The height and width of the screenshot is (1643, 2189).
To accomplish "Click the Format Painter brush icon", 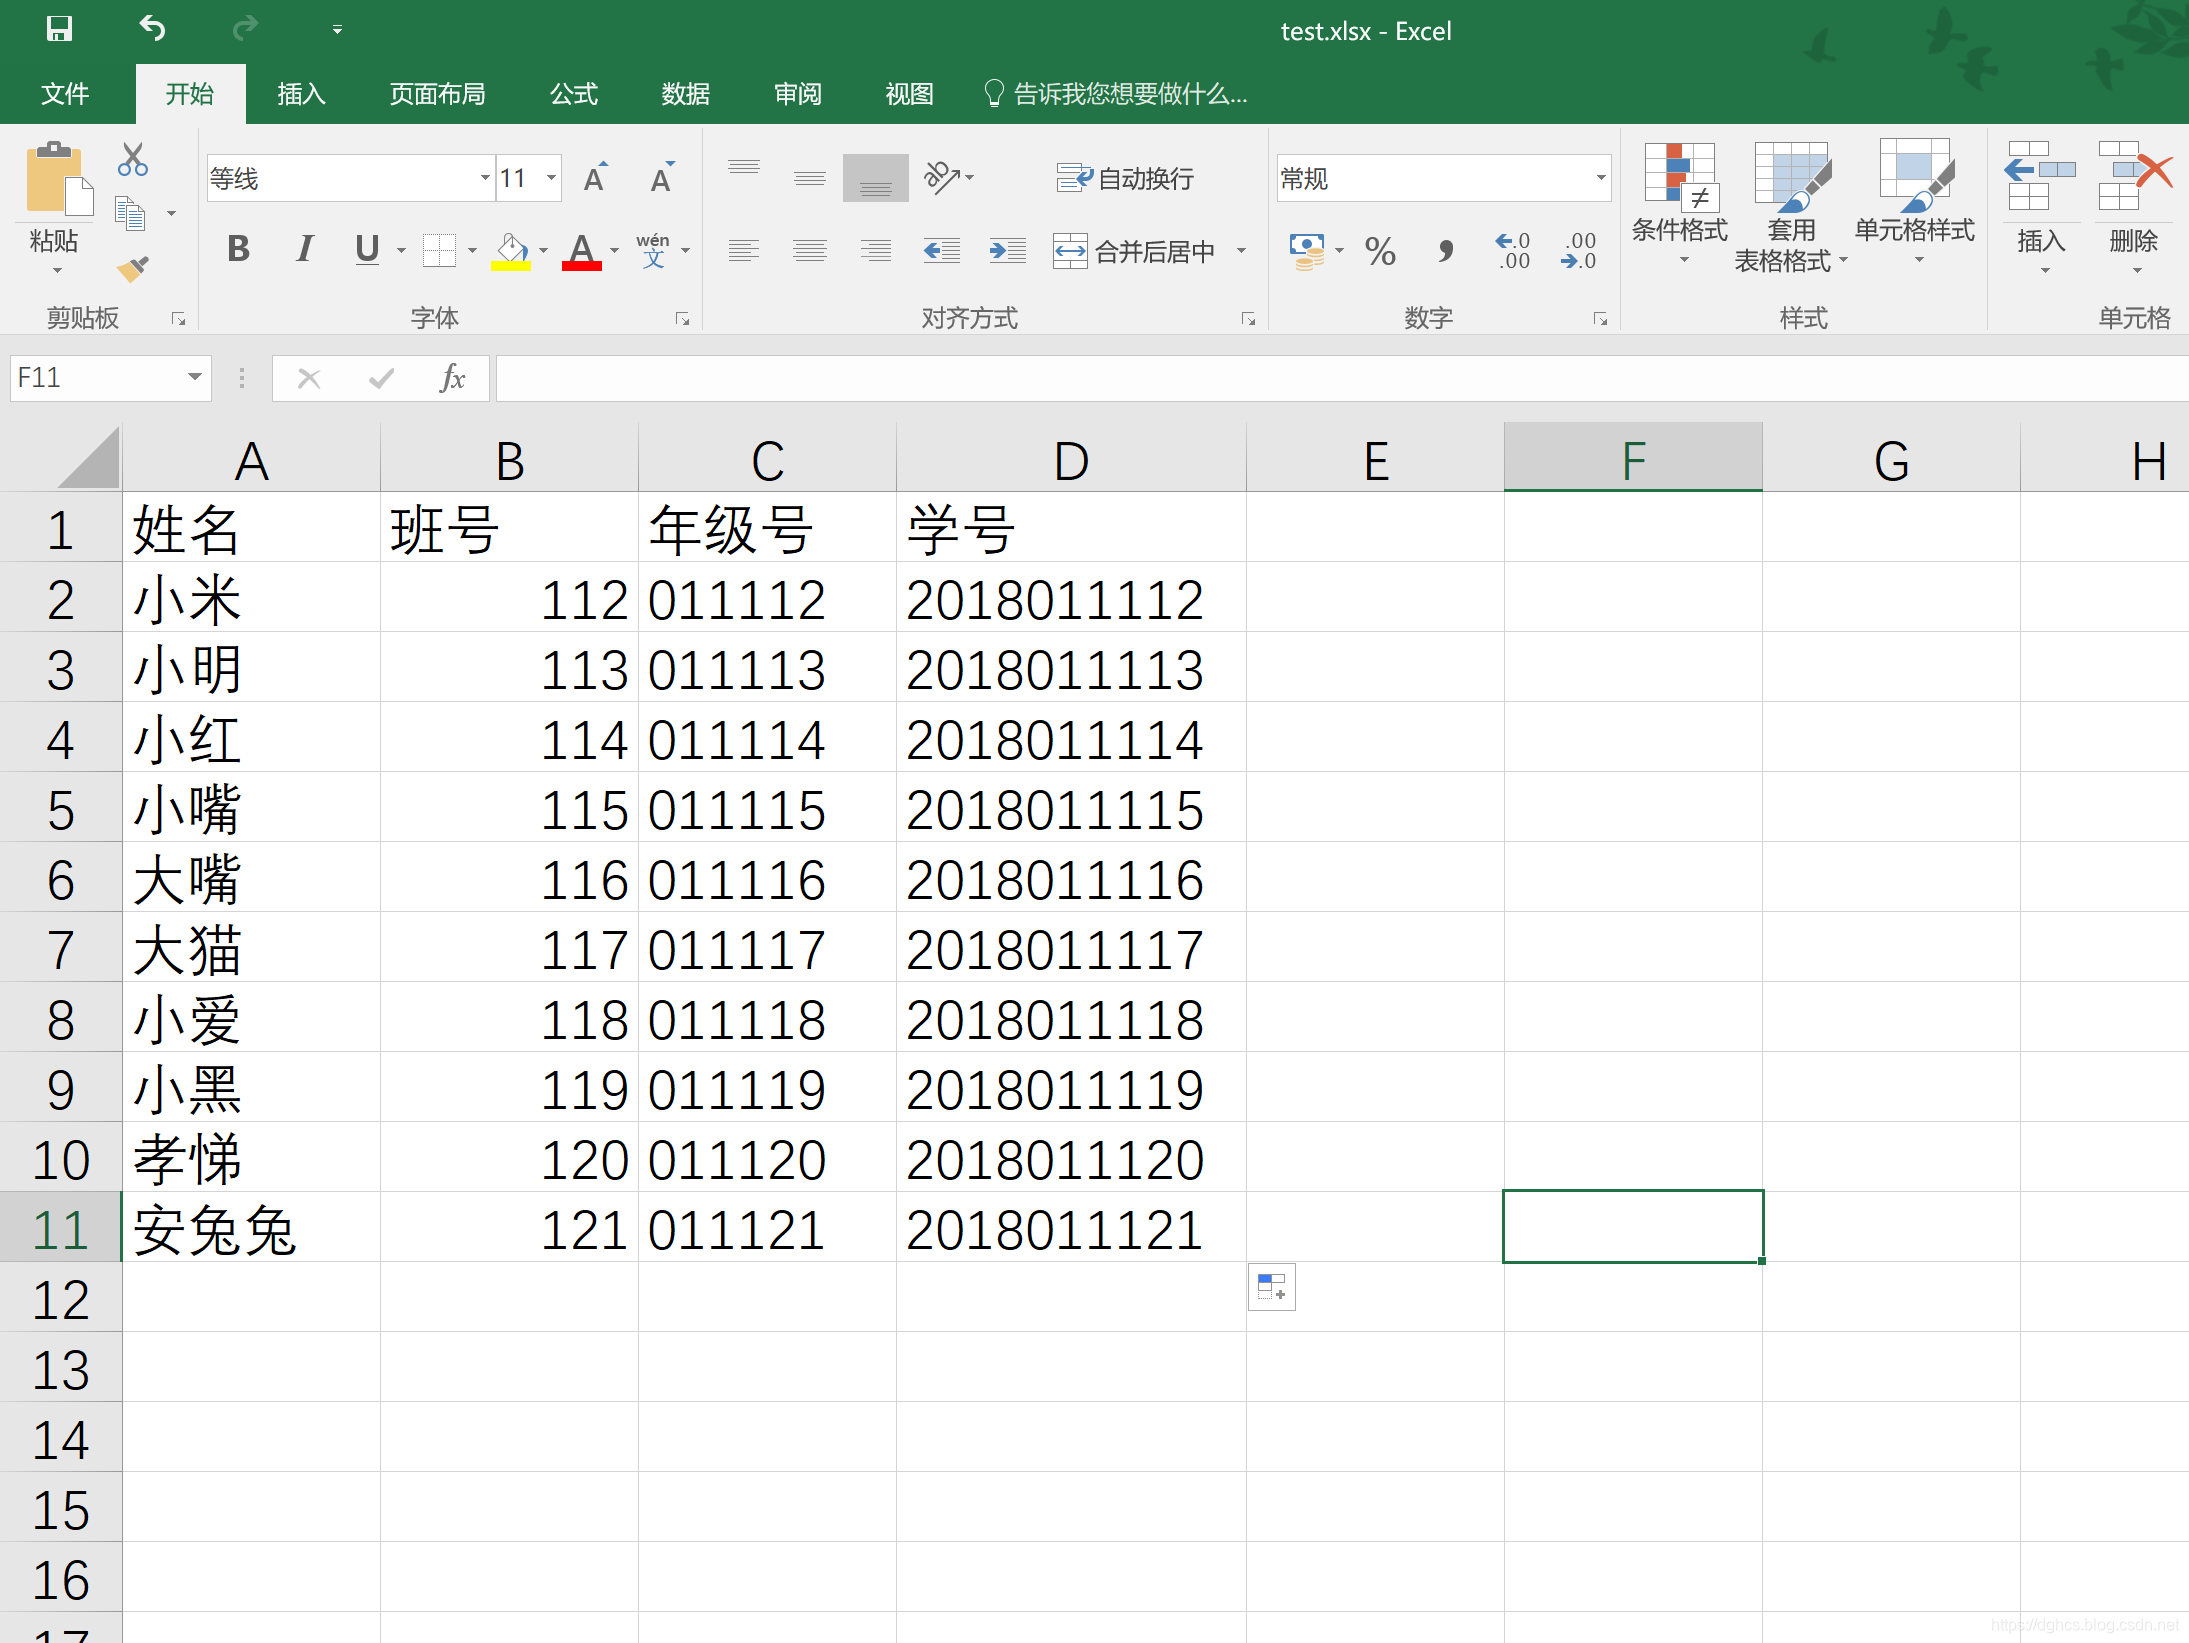I will 132,268.
